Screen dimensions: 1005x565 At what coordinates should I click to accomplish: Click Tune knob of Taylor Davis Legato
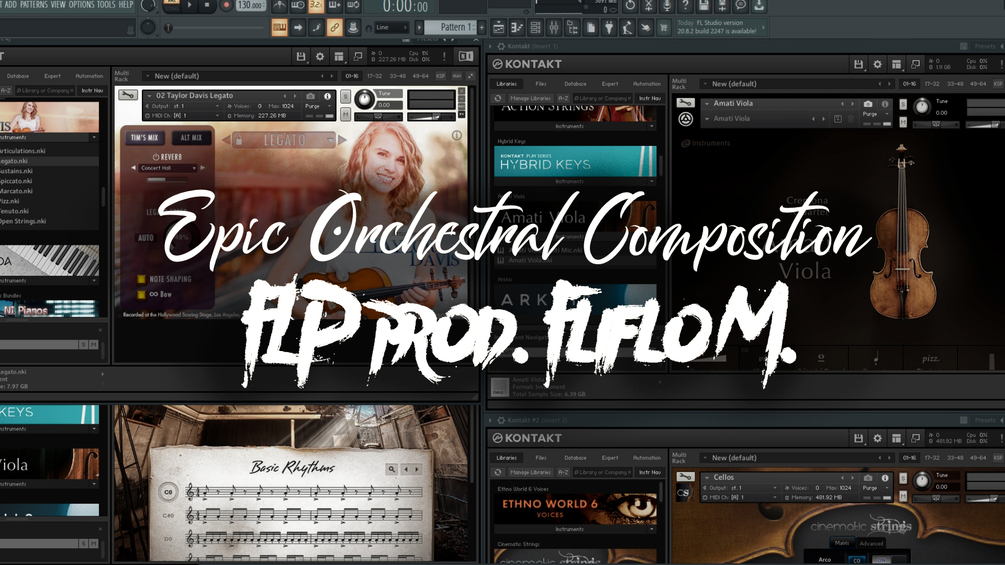364,99
